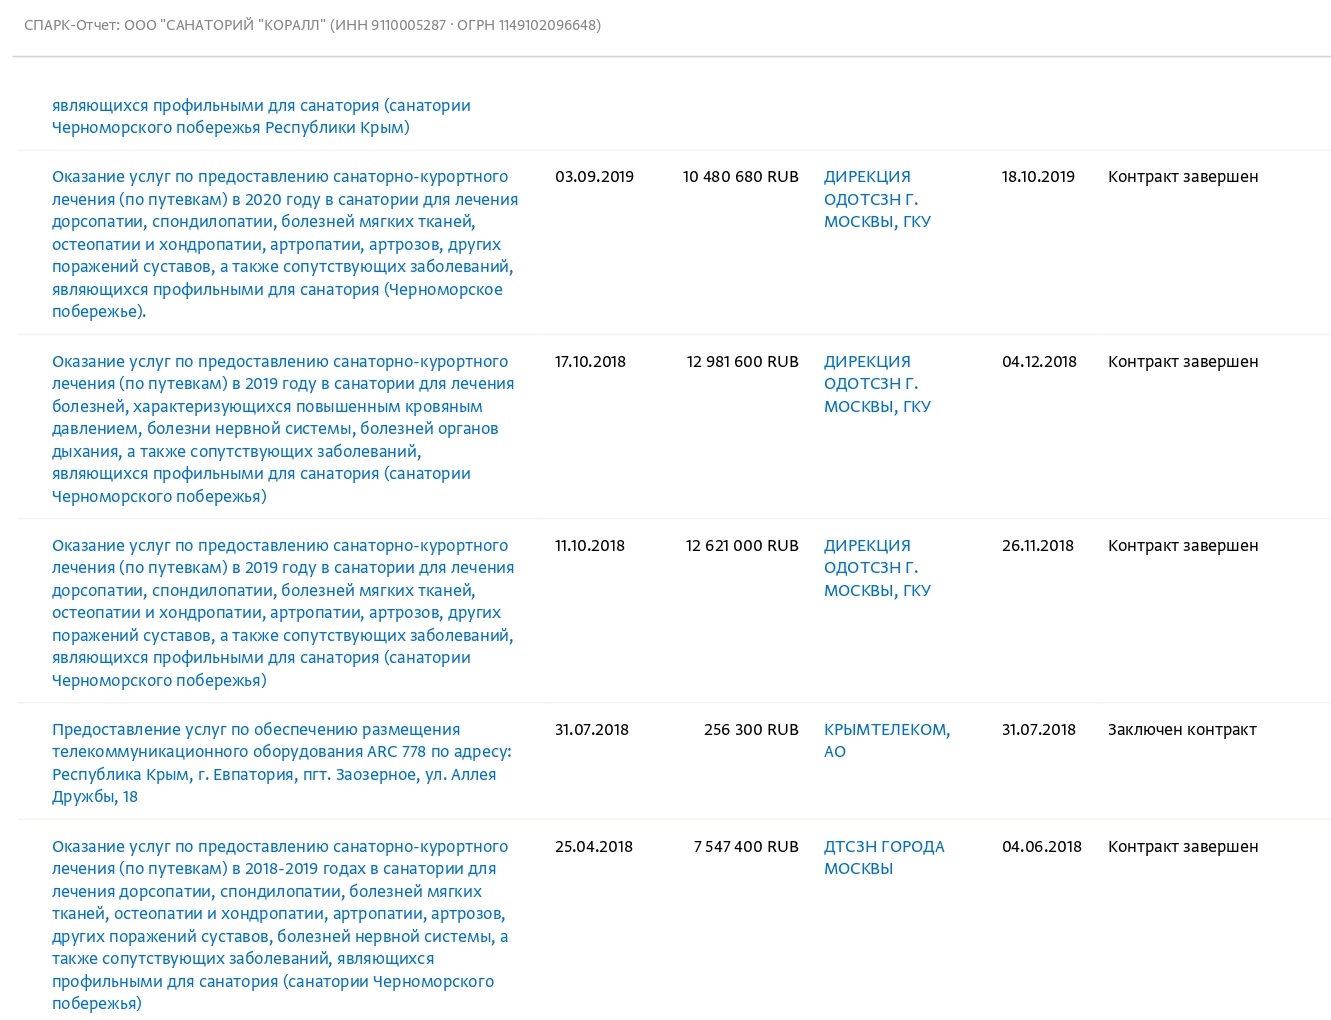This screenshot has width=1331, height=1020.
Task: Click the 256 300 RUB amount
Action: (751, 730)
